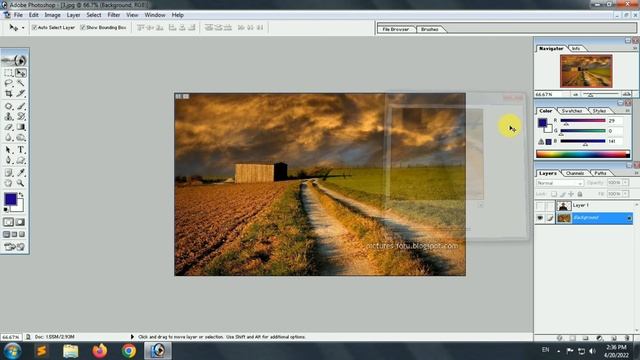Select the Eyedropper tool
This screenshot has height=360, width=640.
click(x=21, y=173)
